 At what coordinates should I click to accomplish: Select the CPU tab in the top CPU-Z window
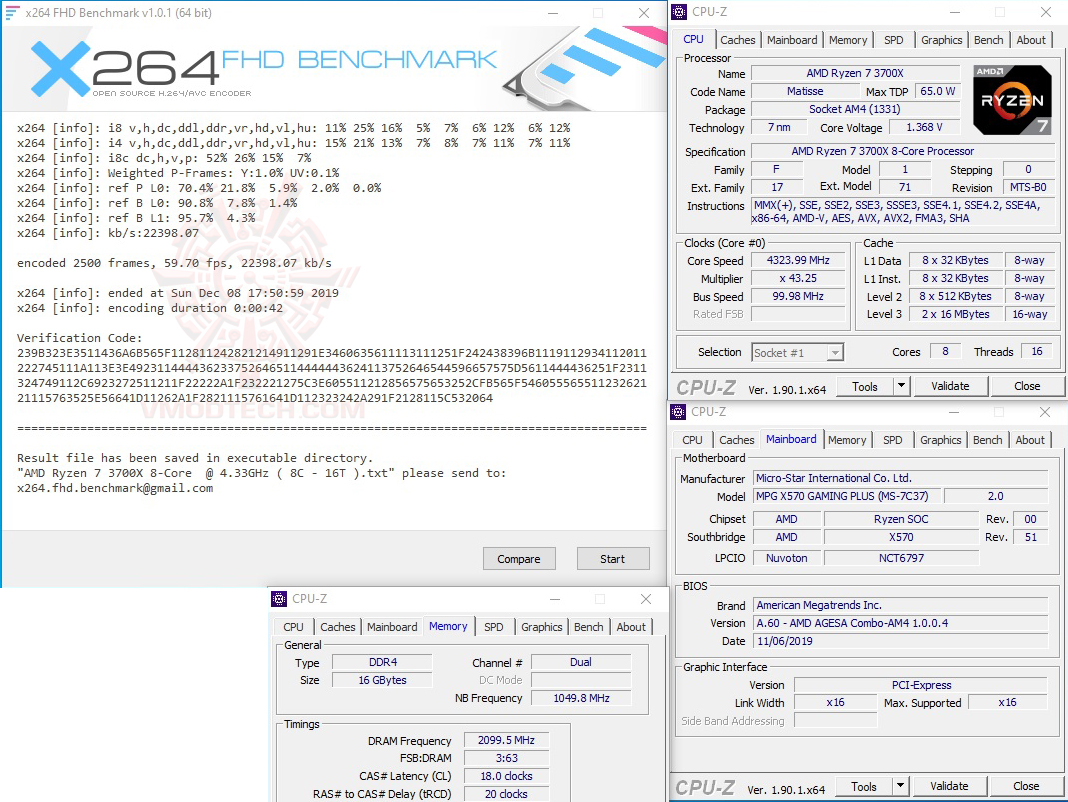click(x=693, y=39)
